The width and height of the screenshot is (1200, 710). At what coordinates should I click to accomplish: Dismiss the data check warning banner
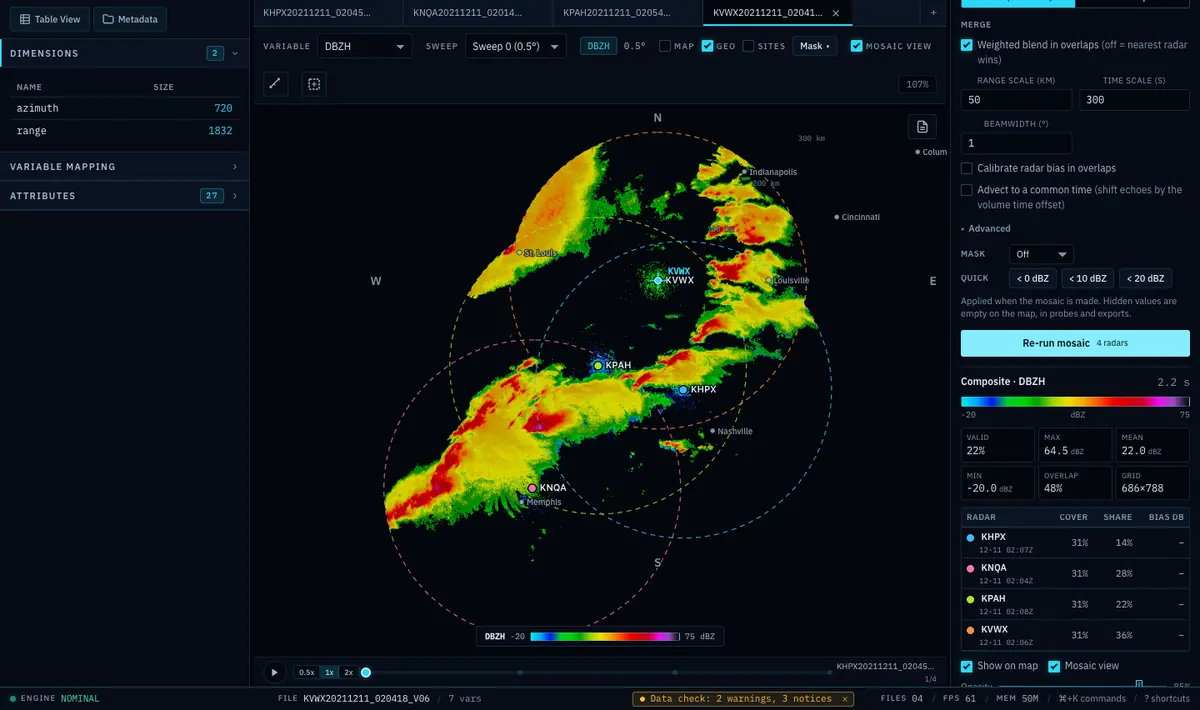844,698
